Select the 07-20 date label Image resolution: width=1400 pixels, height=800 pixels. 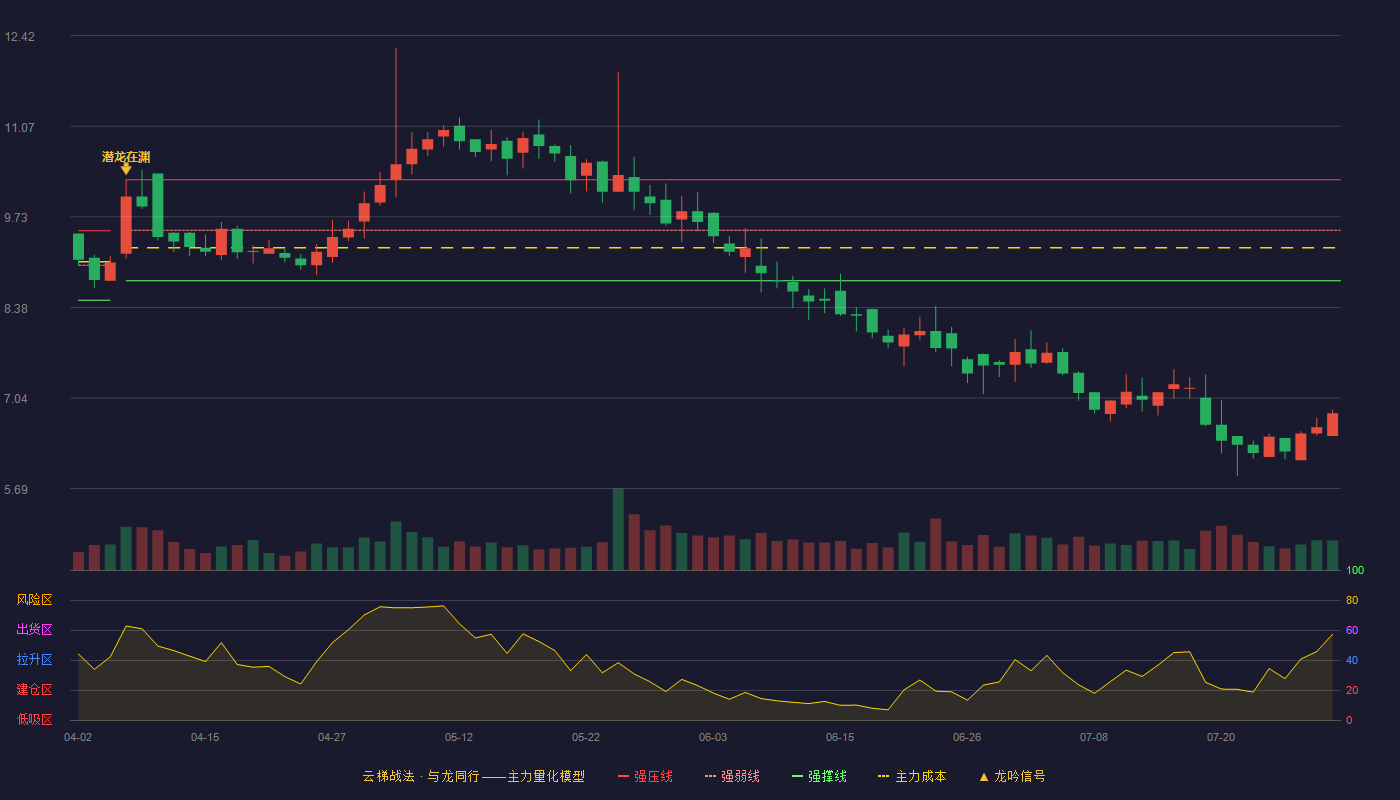[x=1221, y=737]
